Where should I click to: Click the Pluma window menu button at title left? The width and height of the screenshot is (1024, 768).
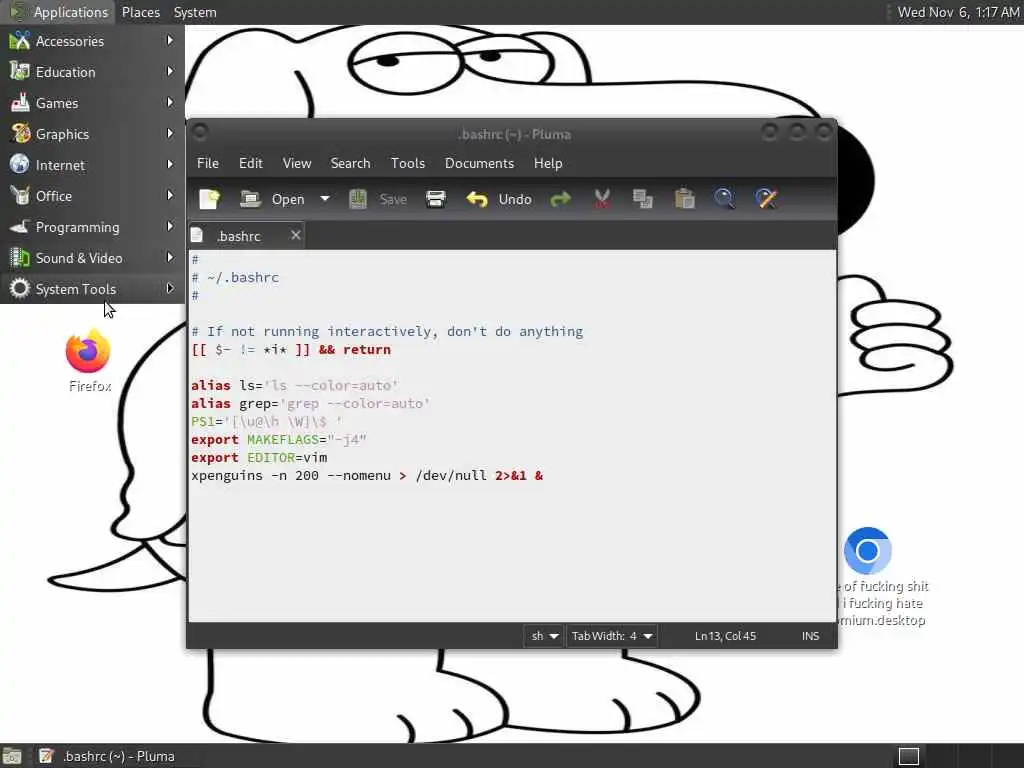click(200, 132)
